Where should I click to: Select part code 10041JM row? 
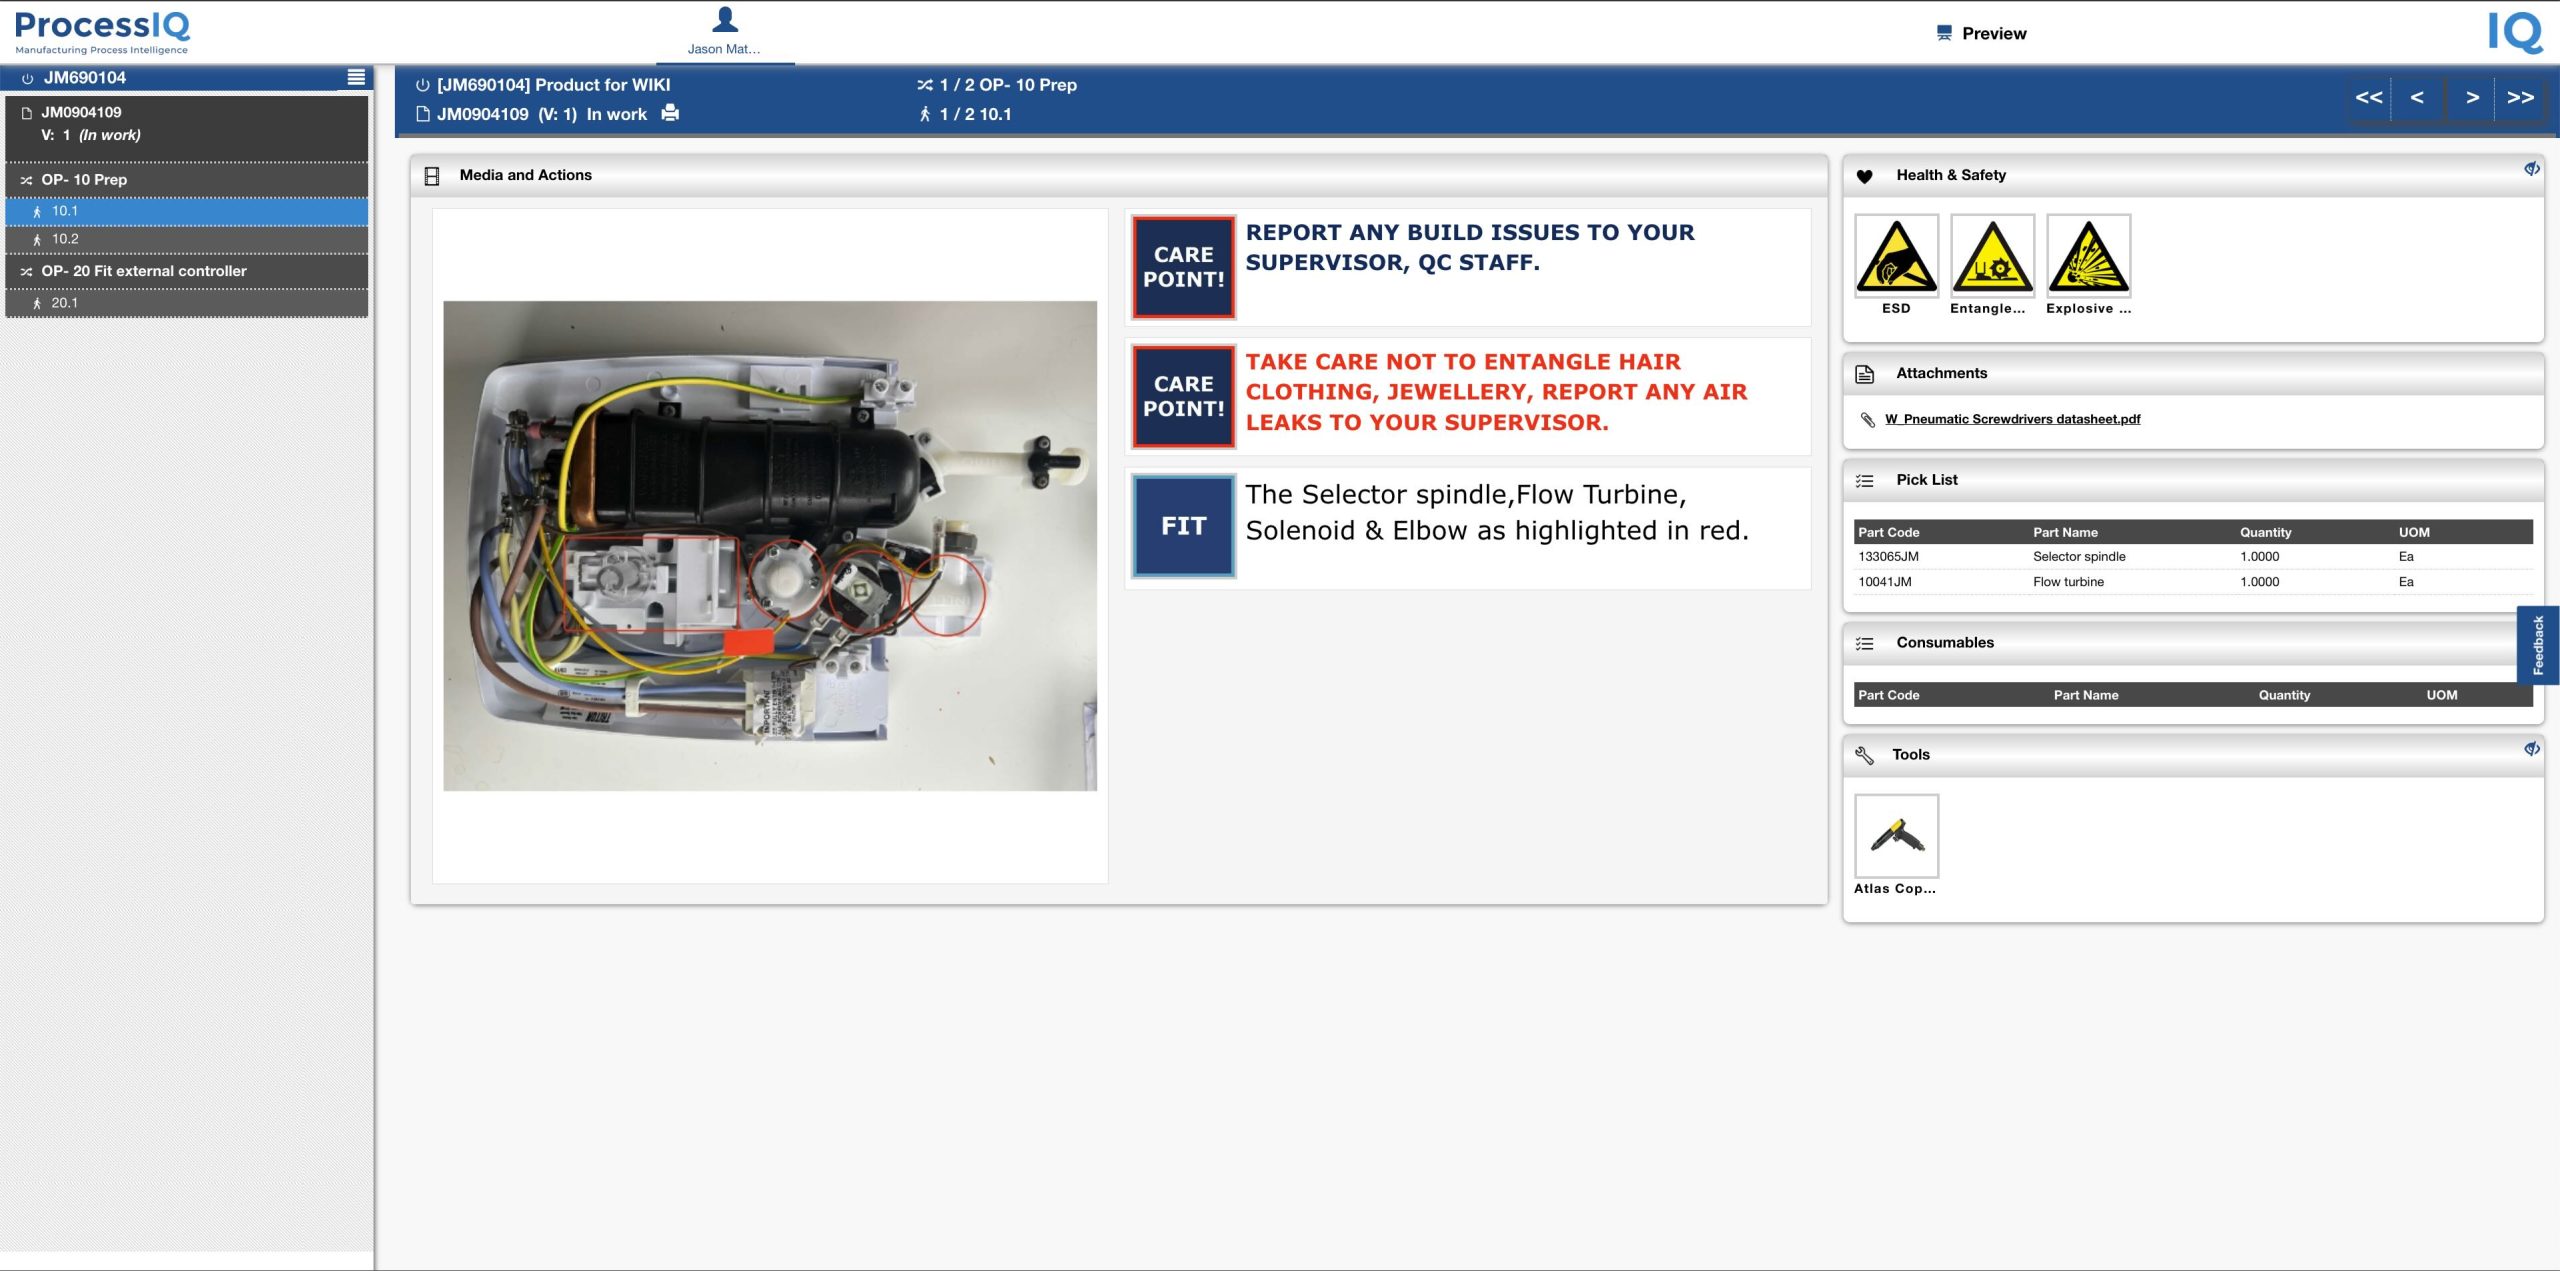point(2192,582)
